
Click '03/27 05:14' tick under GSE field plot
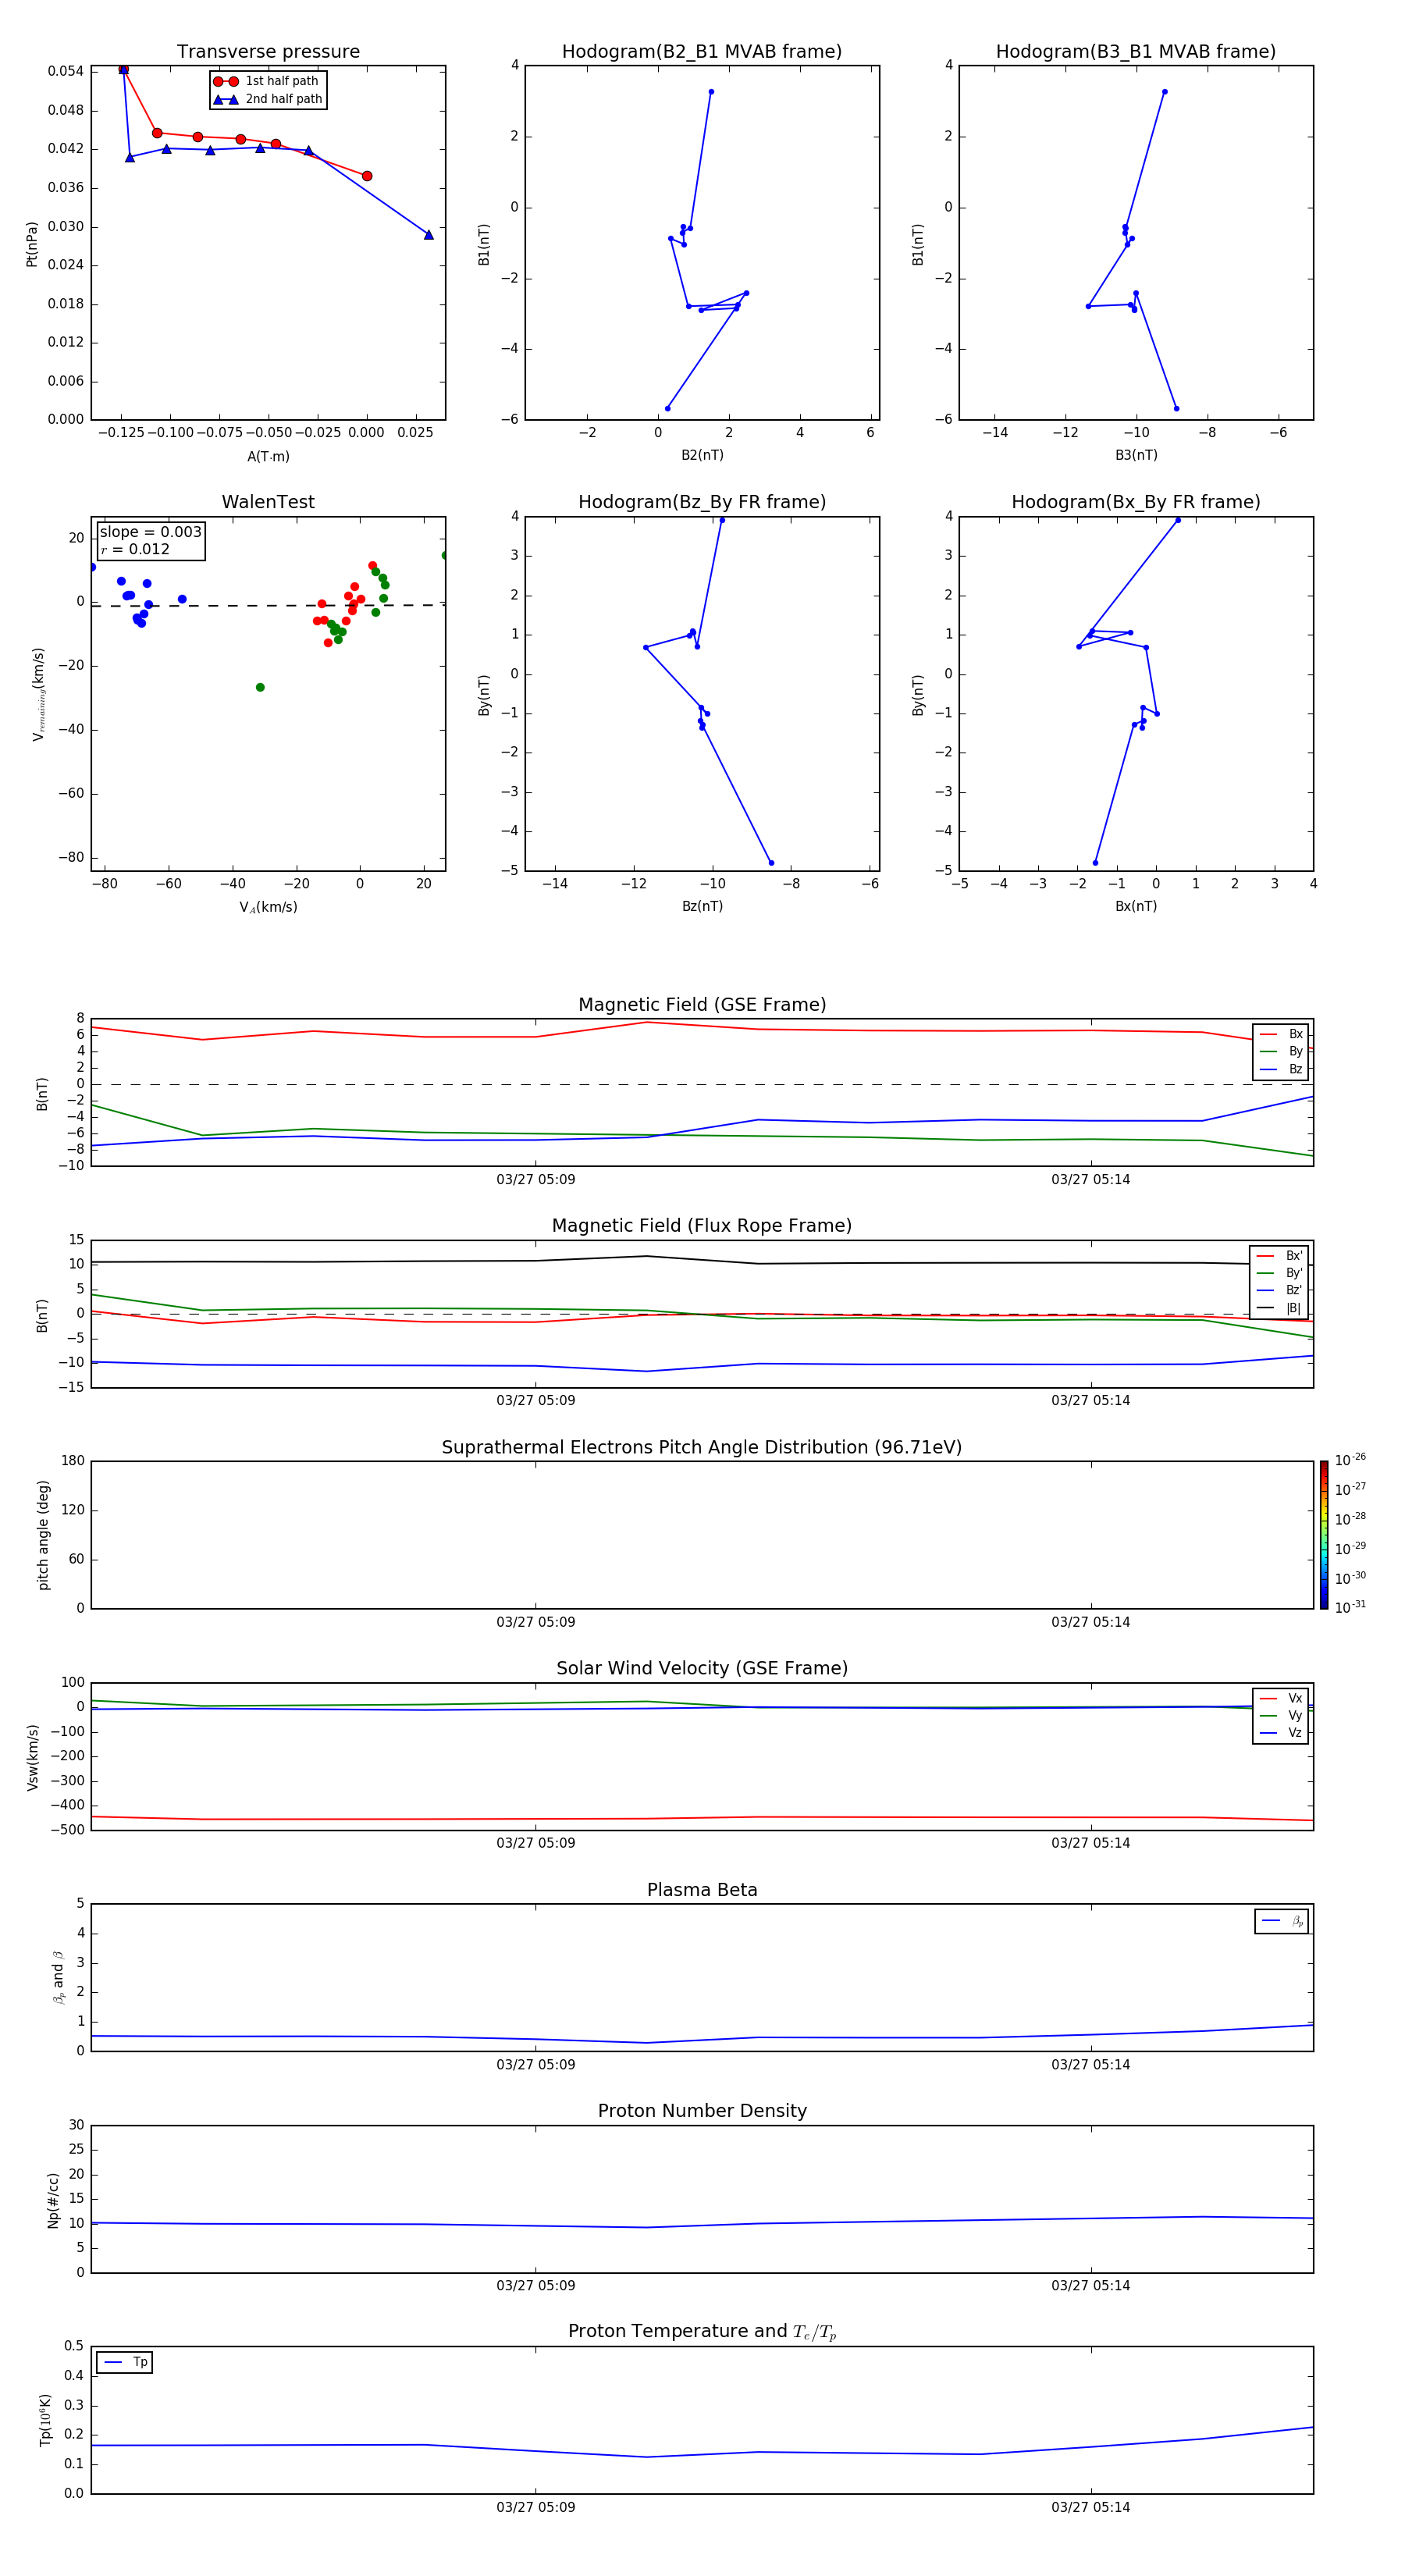pyautogui.click(x=1091, y=1180)
